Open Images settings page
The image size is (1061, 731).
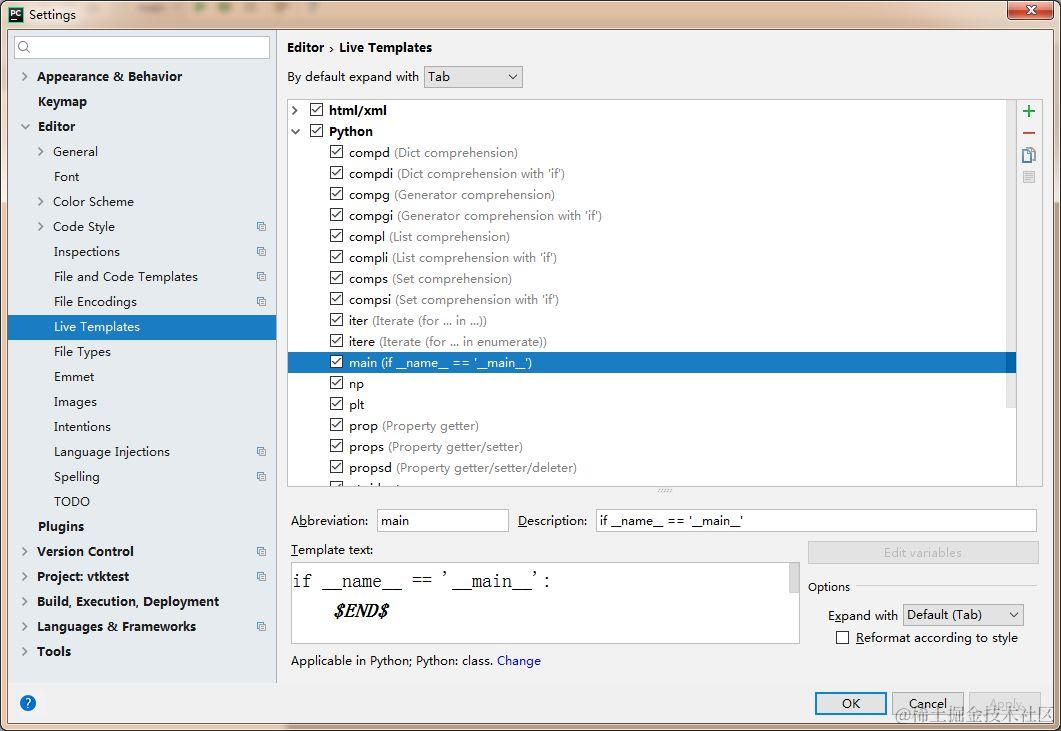click(75, 402)
